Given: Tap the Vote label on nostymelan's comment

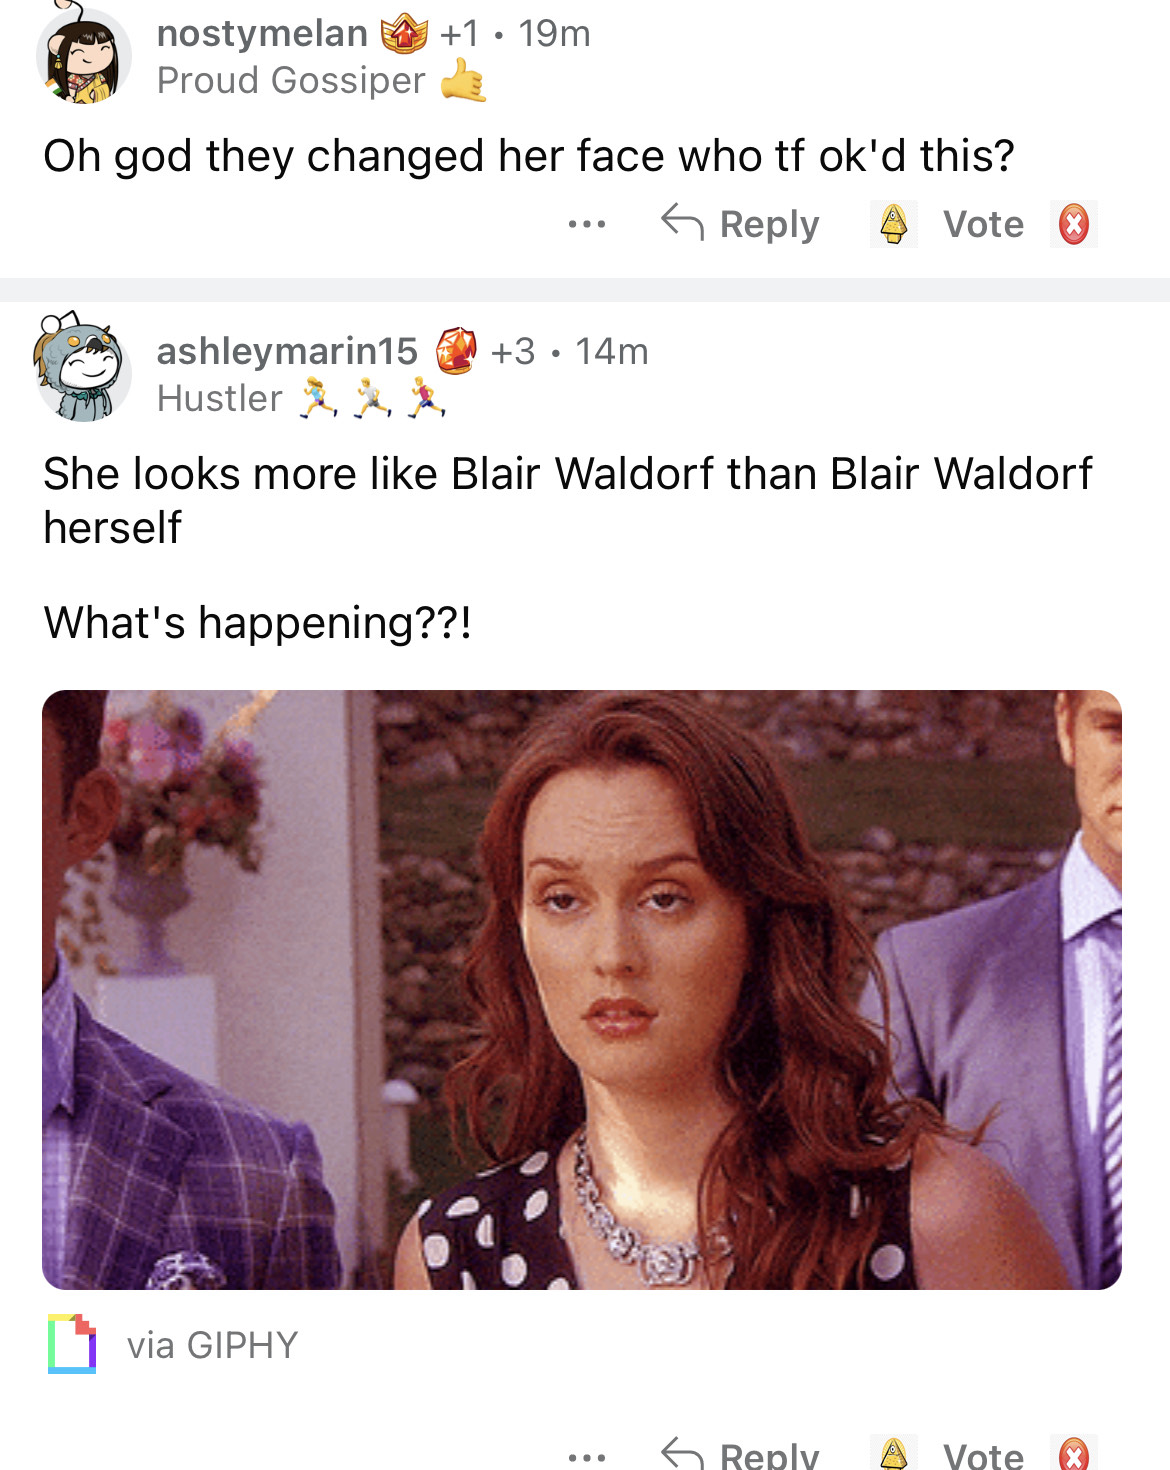Looking at the screenshot, I should (x=984, y=224).
